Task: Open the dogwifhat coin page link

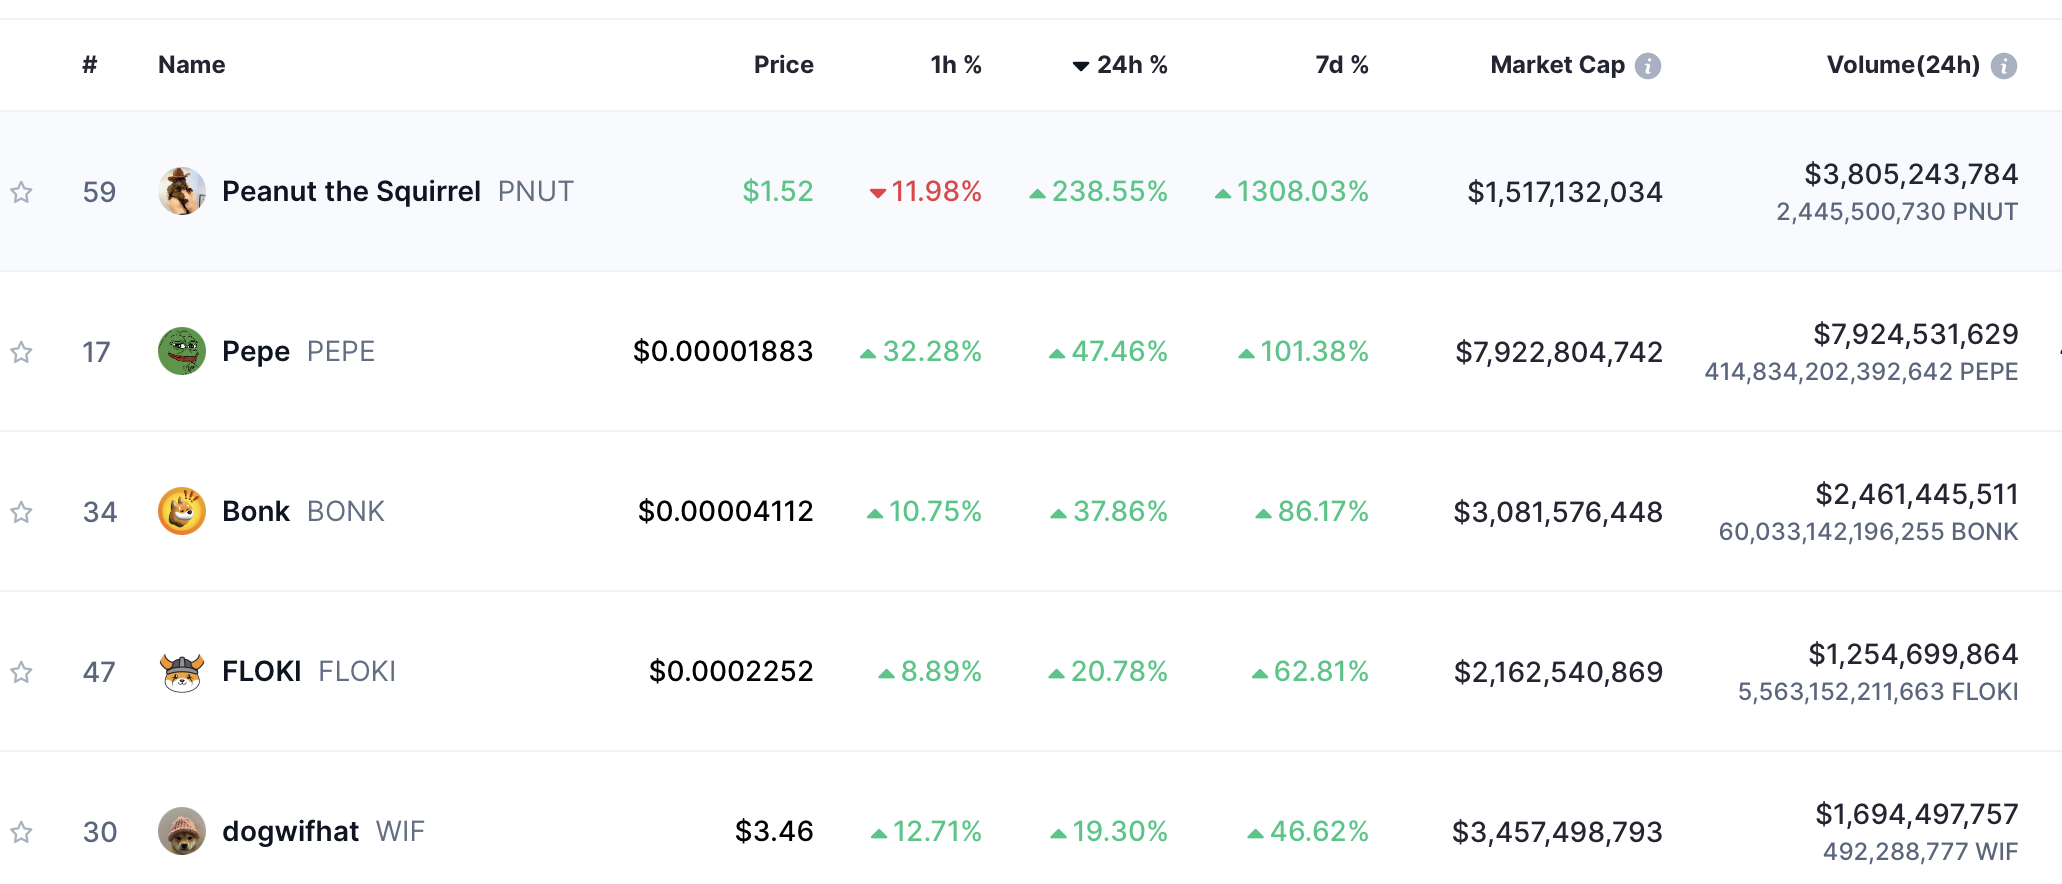Action: (x=290, y=831)
